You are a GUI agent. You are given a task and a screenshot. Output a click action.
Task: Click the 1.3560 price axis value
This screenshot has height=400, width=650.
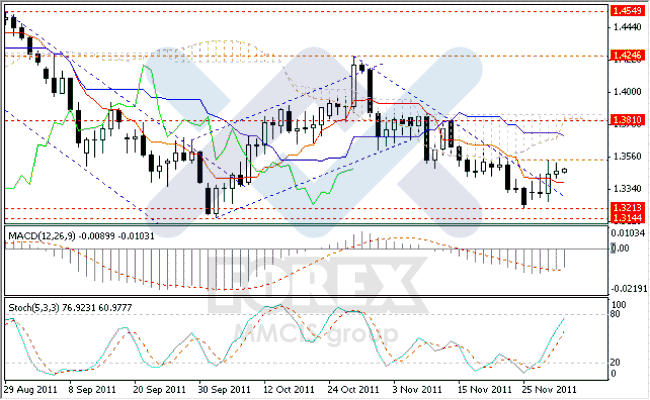pyautogui.click(x=627, y=156)
